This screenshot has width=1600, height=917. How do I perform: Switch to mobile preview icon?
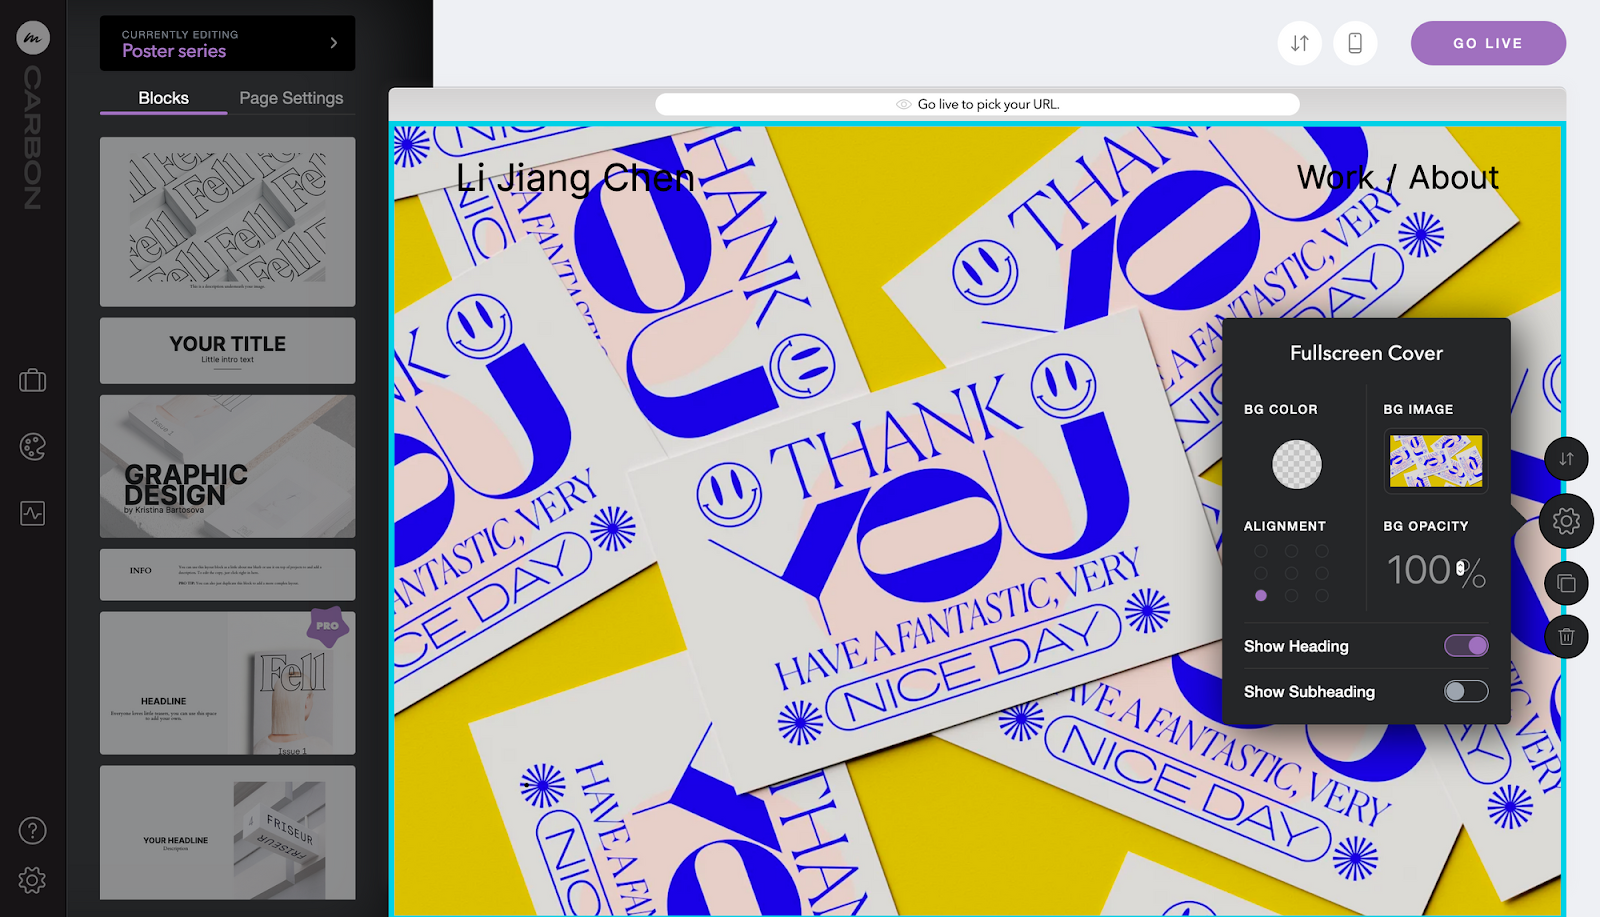point(1355,43)
